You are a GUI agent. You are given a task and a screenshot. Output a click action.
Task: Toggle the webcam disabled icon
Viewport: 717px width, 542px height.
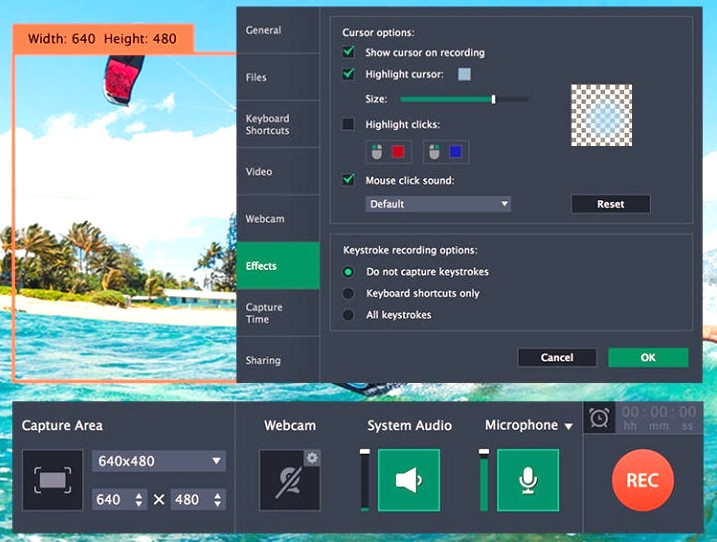point(289,480)
